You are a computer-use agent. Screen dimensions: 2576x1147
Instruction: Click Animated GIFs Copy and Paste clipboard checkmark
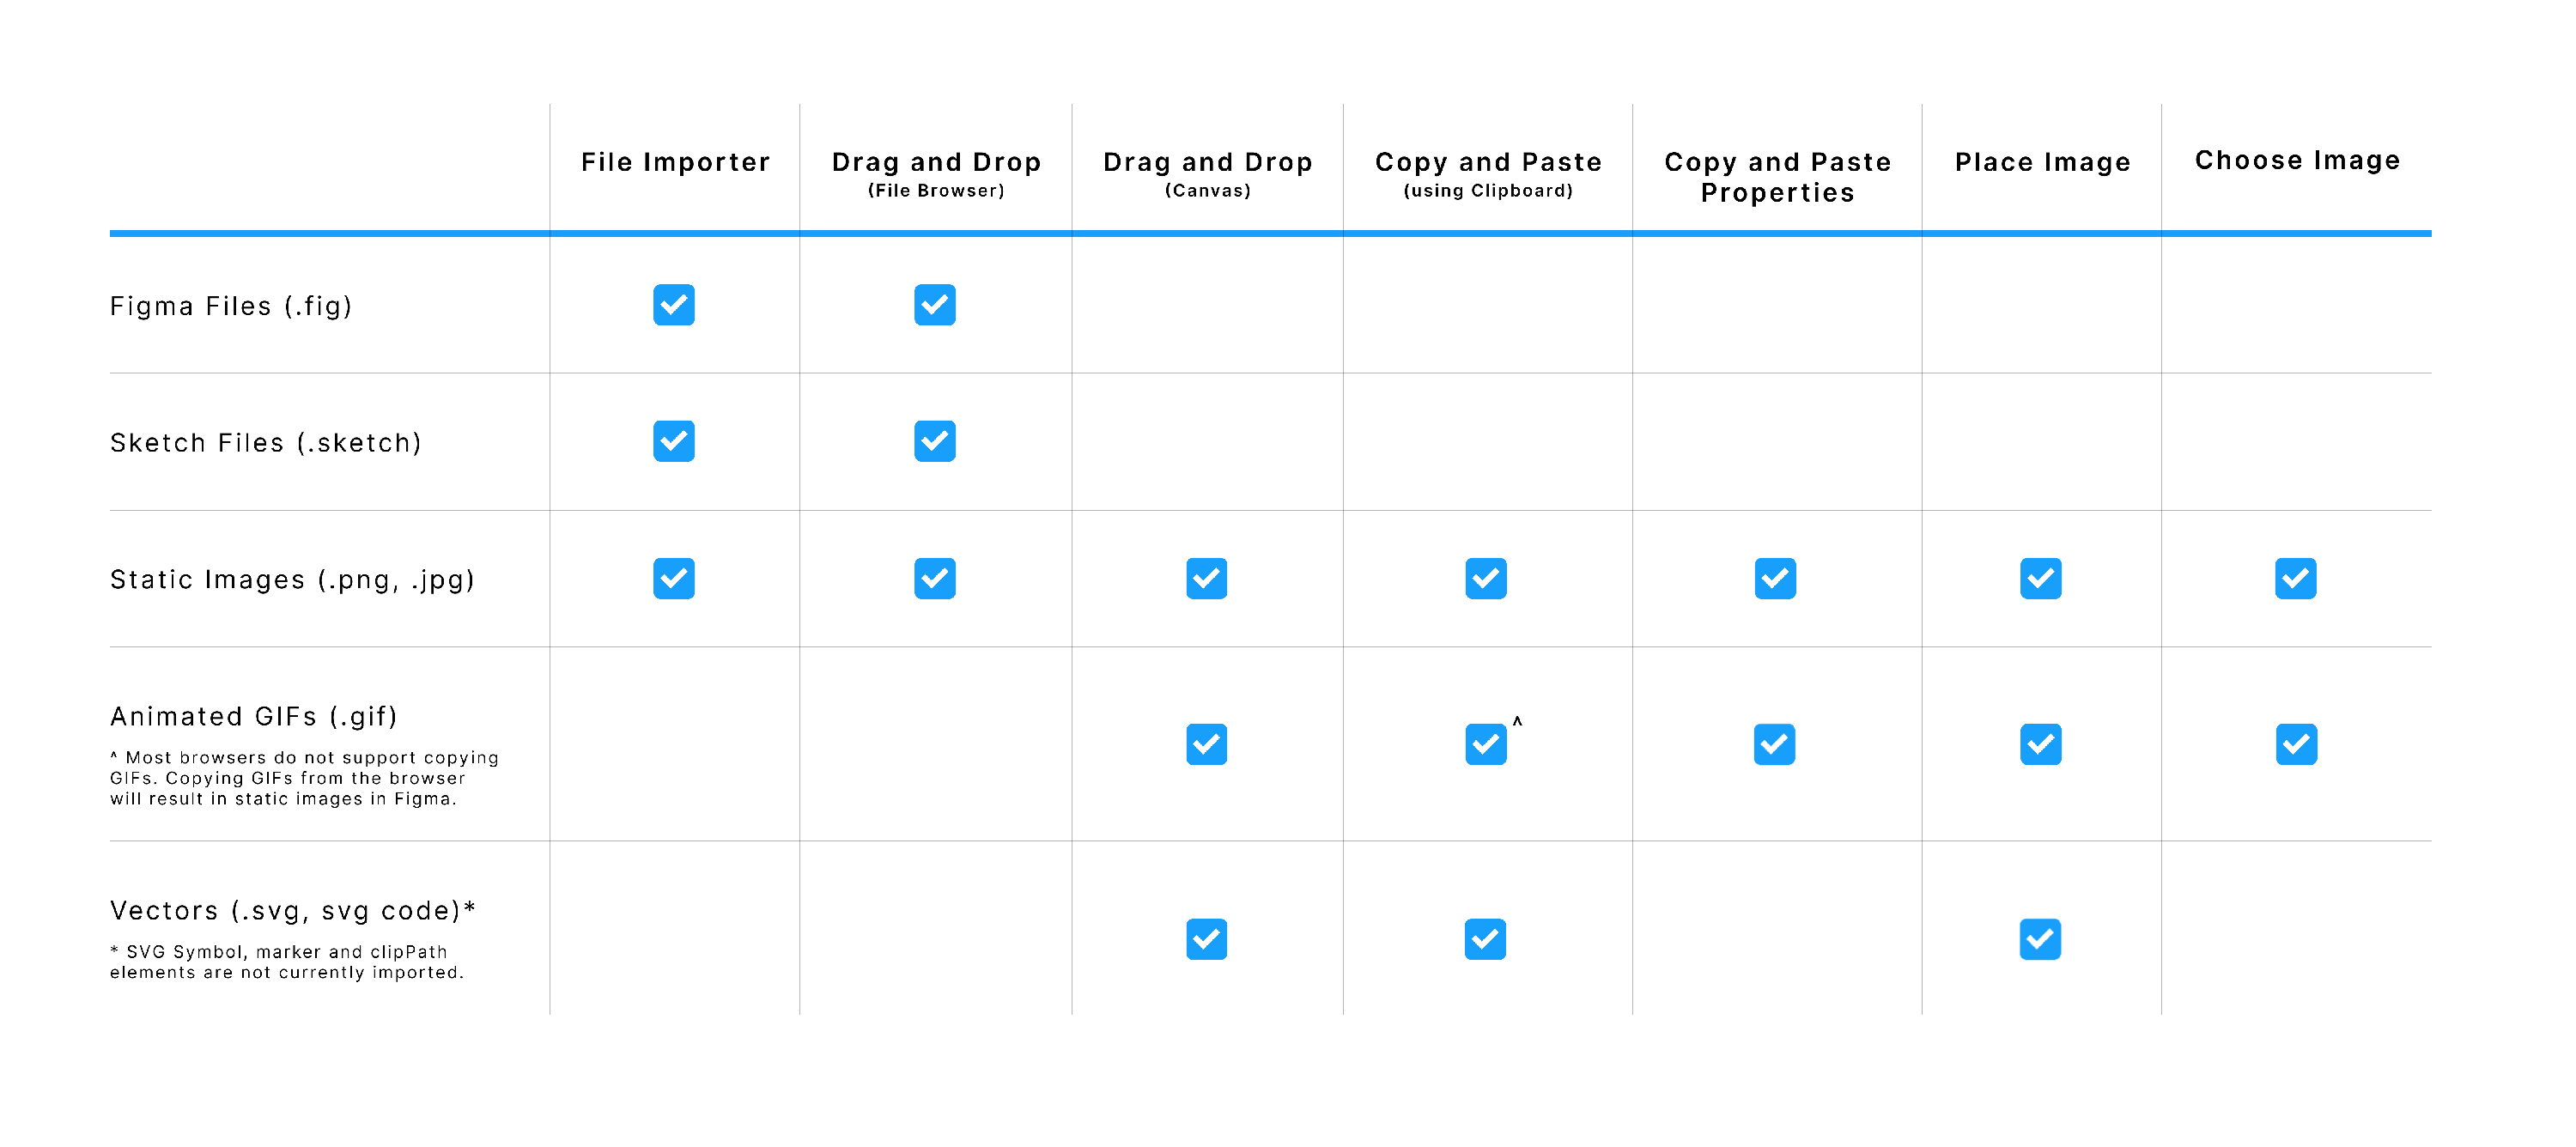coord(1486,744)
